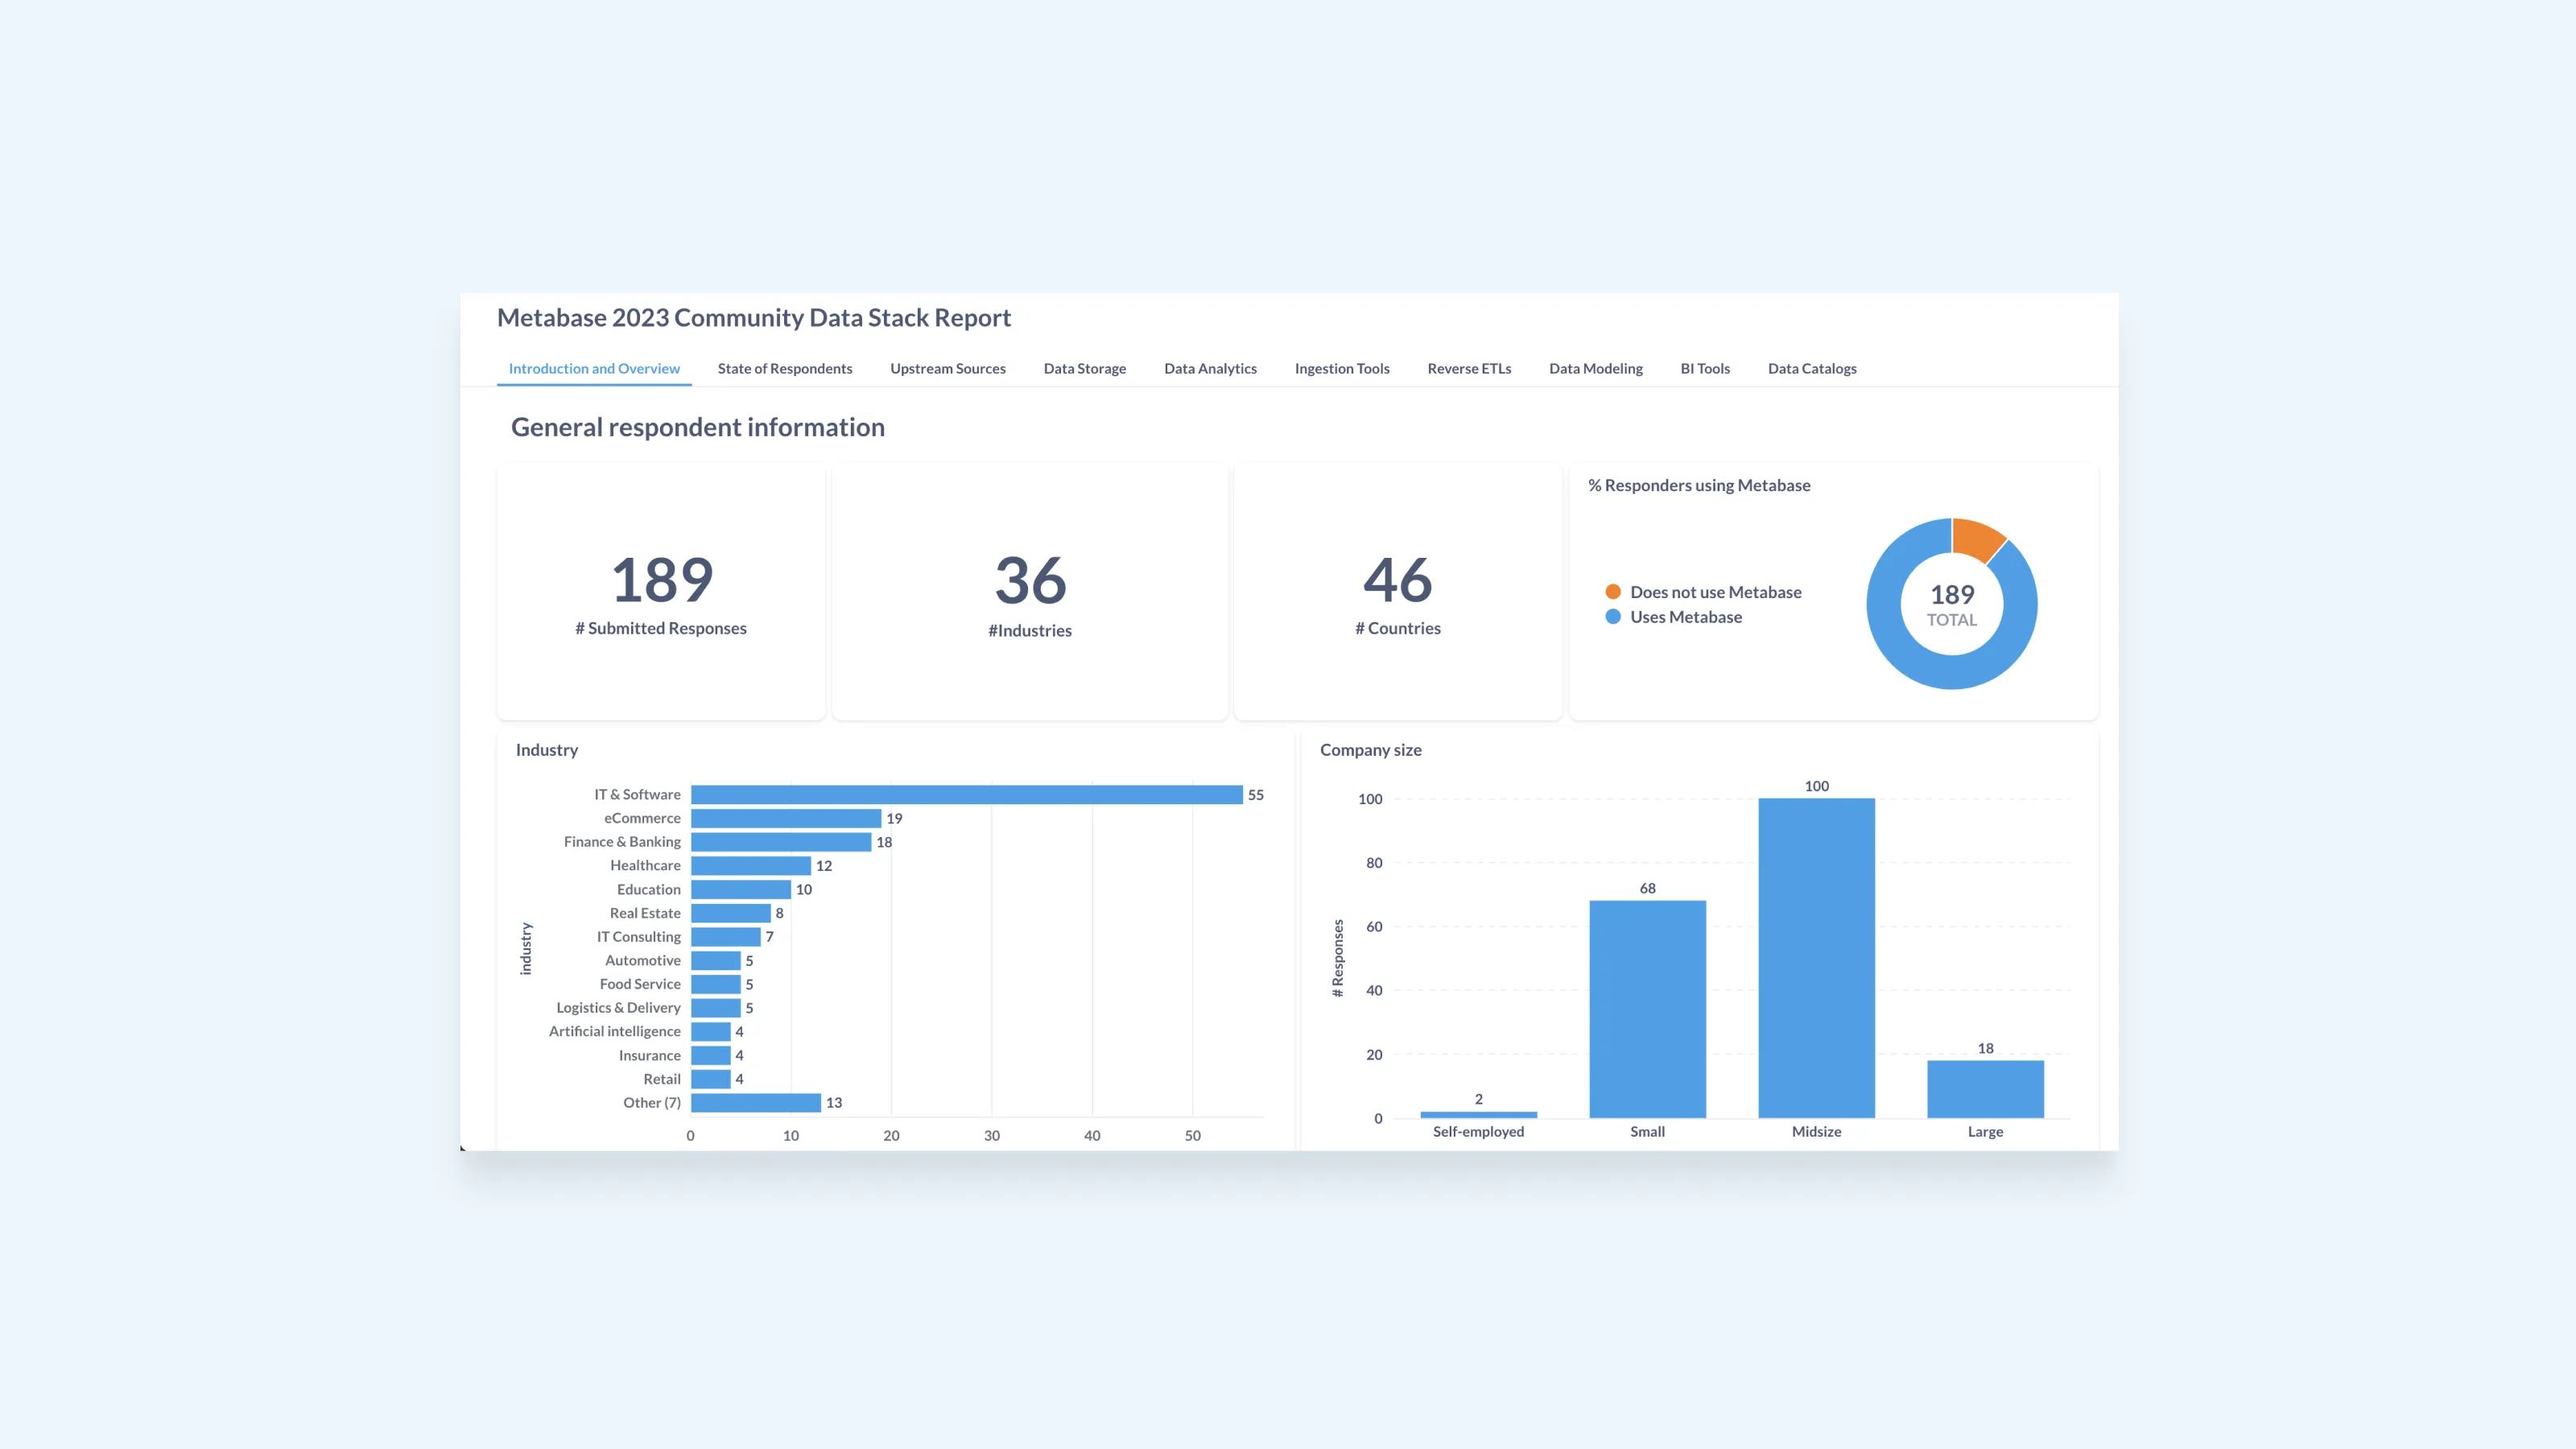Image resolution: width=2576 pixels, height=1449 pixels.
Task: Open the Data Storage tab
Action: 1084,368
